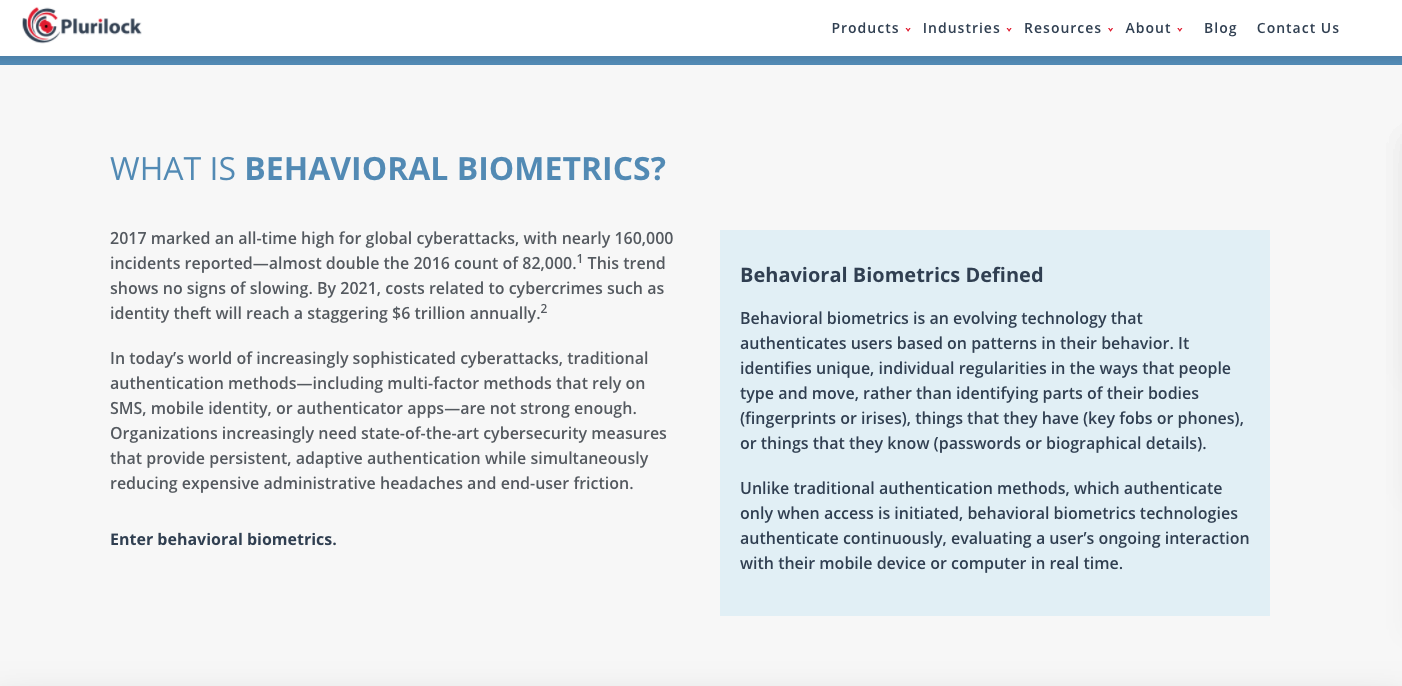Click the paragraph starting 'Unlike traditional authentication methods'

tap(995, 526)
